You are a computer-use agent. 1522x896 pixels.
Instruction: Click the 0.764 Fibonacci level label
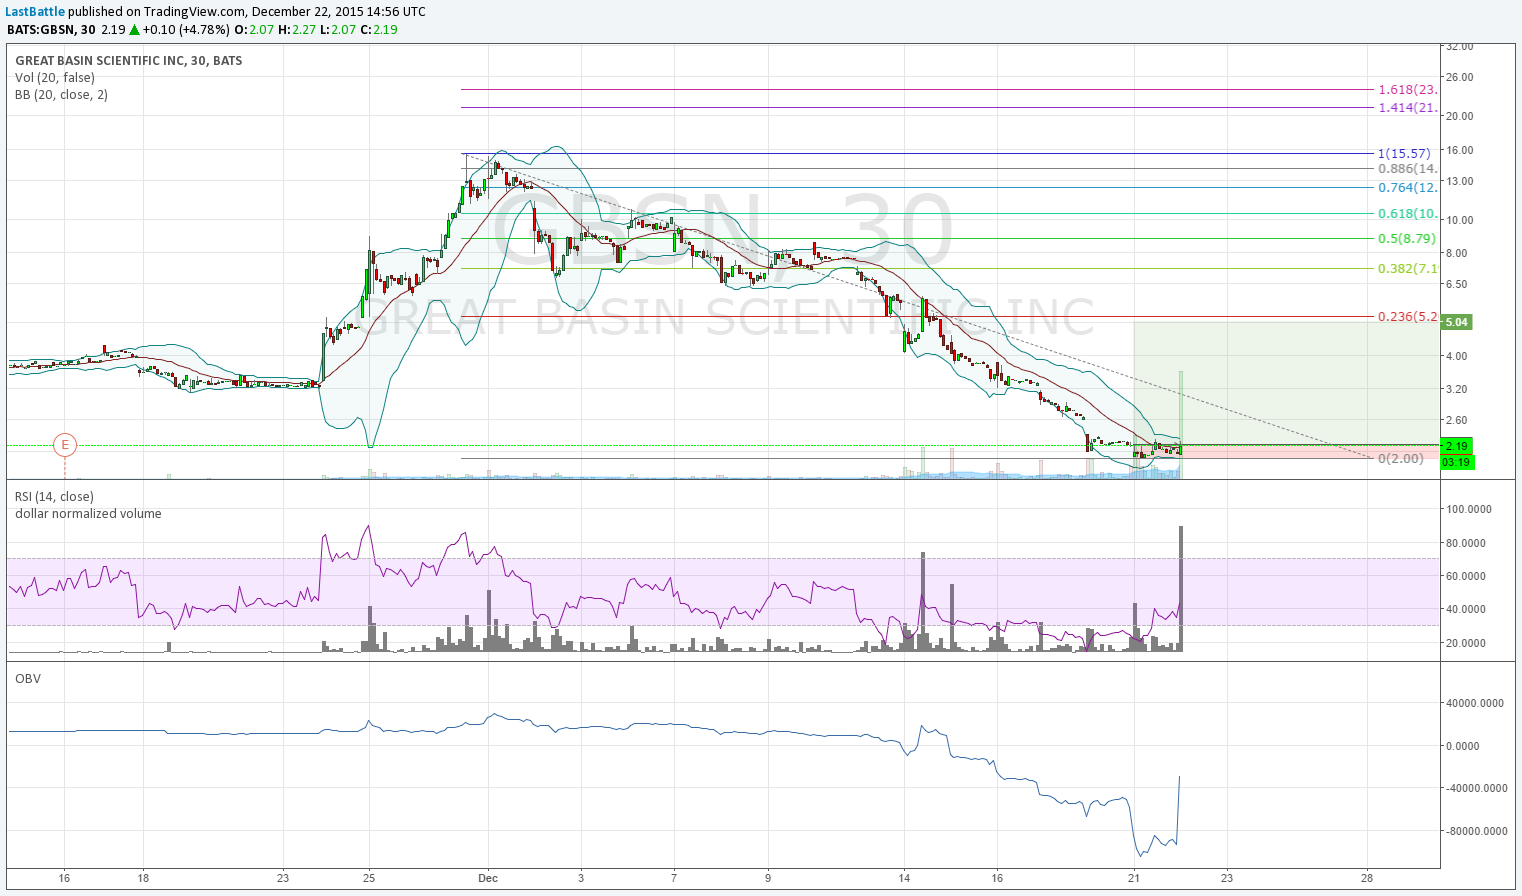pyautogui.click(x=1408, y=188)
